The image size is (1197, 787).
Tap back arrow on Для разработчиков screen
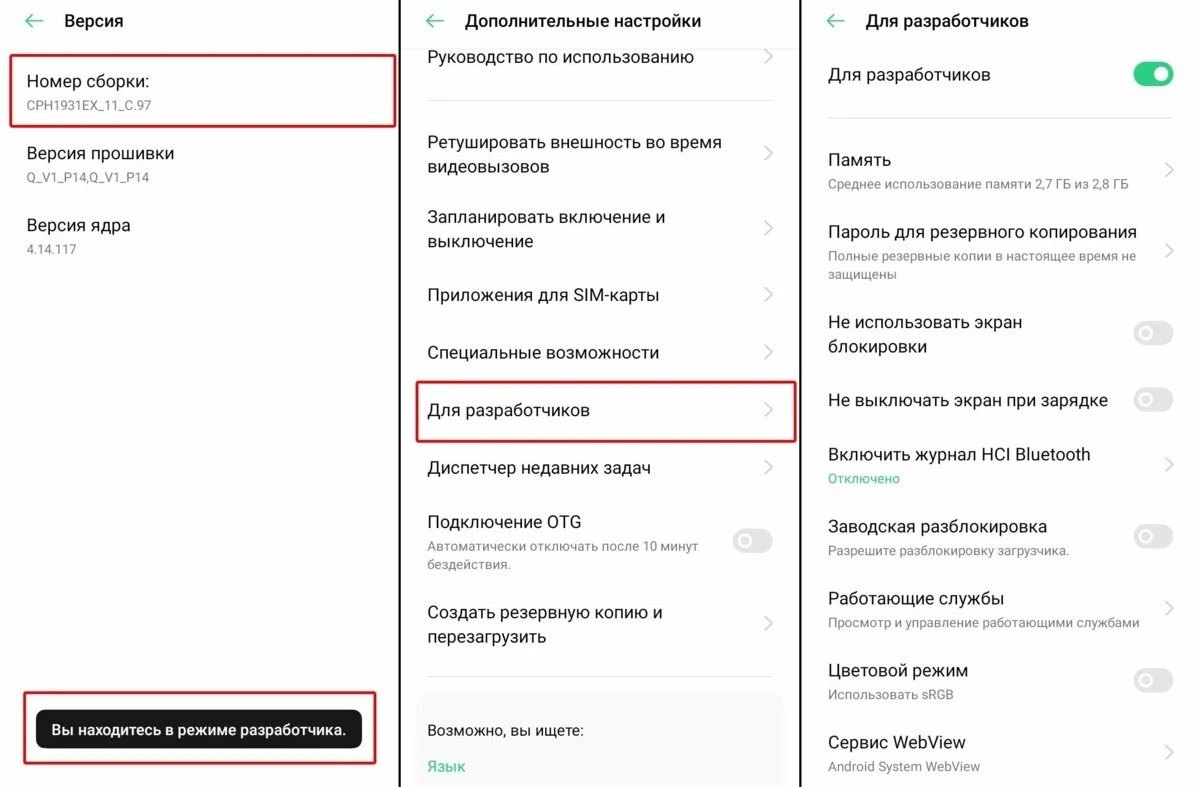(835, 20)
